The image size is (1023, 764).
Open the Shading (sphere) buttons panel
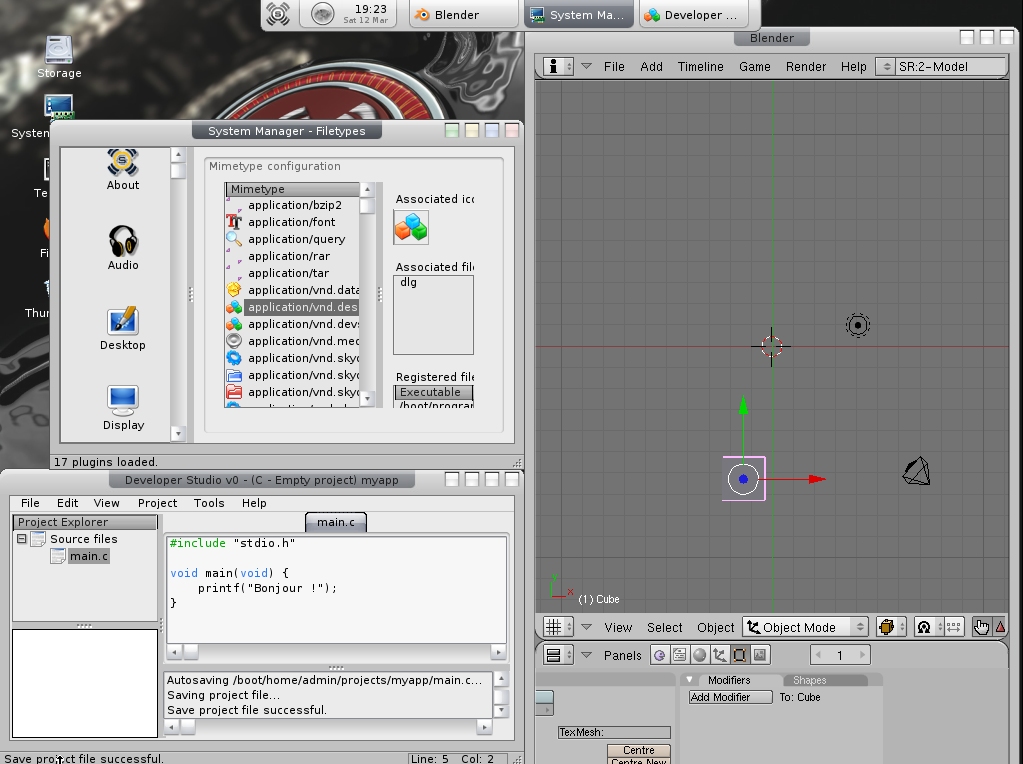pyautogui.click(x=699, y=656)
